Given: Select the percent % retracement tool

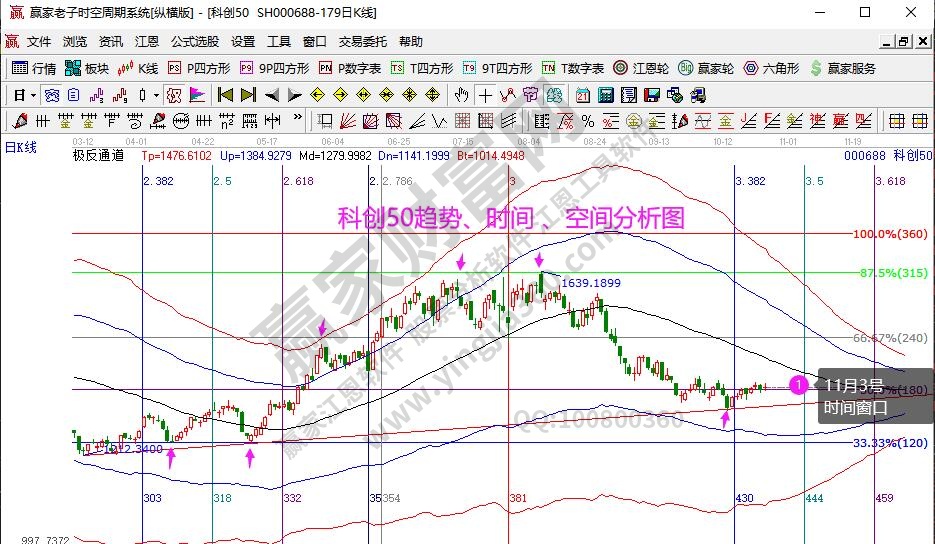Looking at the screenshot, I should pyautogui.click(x=588, y=122).
